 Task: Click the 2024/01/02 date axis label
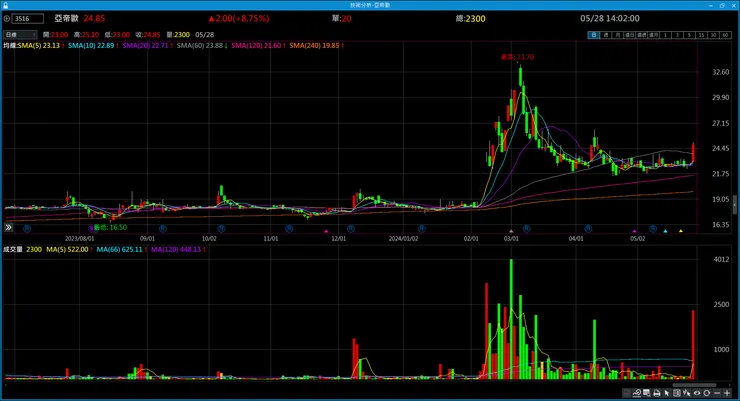point(404,239)
